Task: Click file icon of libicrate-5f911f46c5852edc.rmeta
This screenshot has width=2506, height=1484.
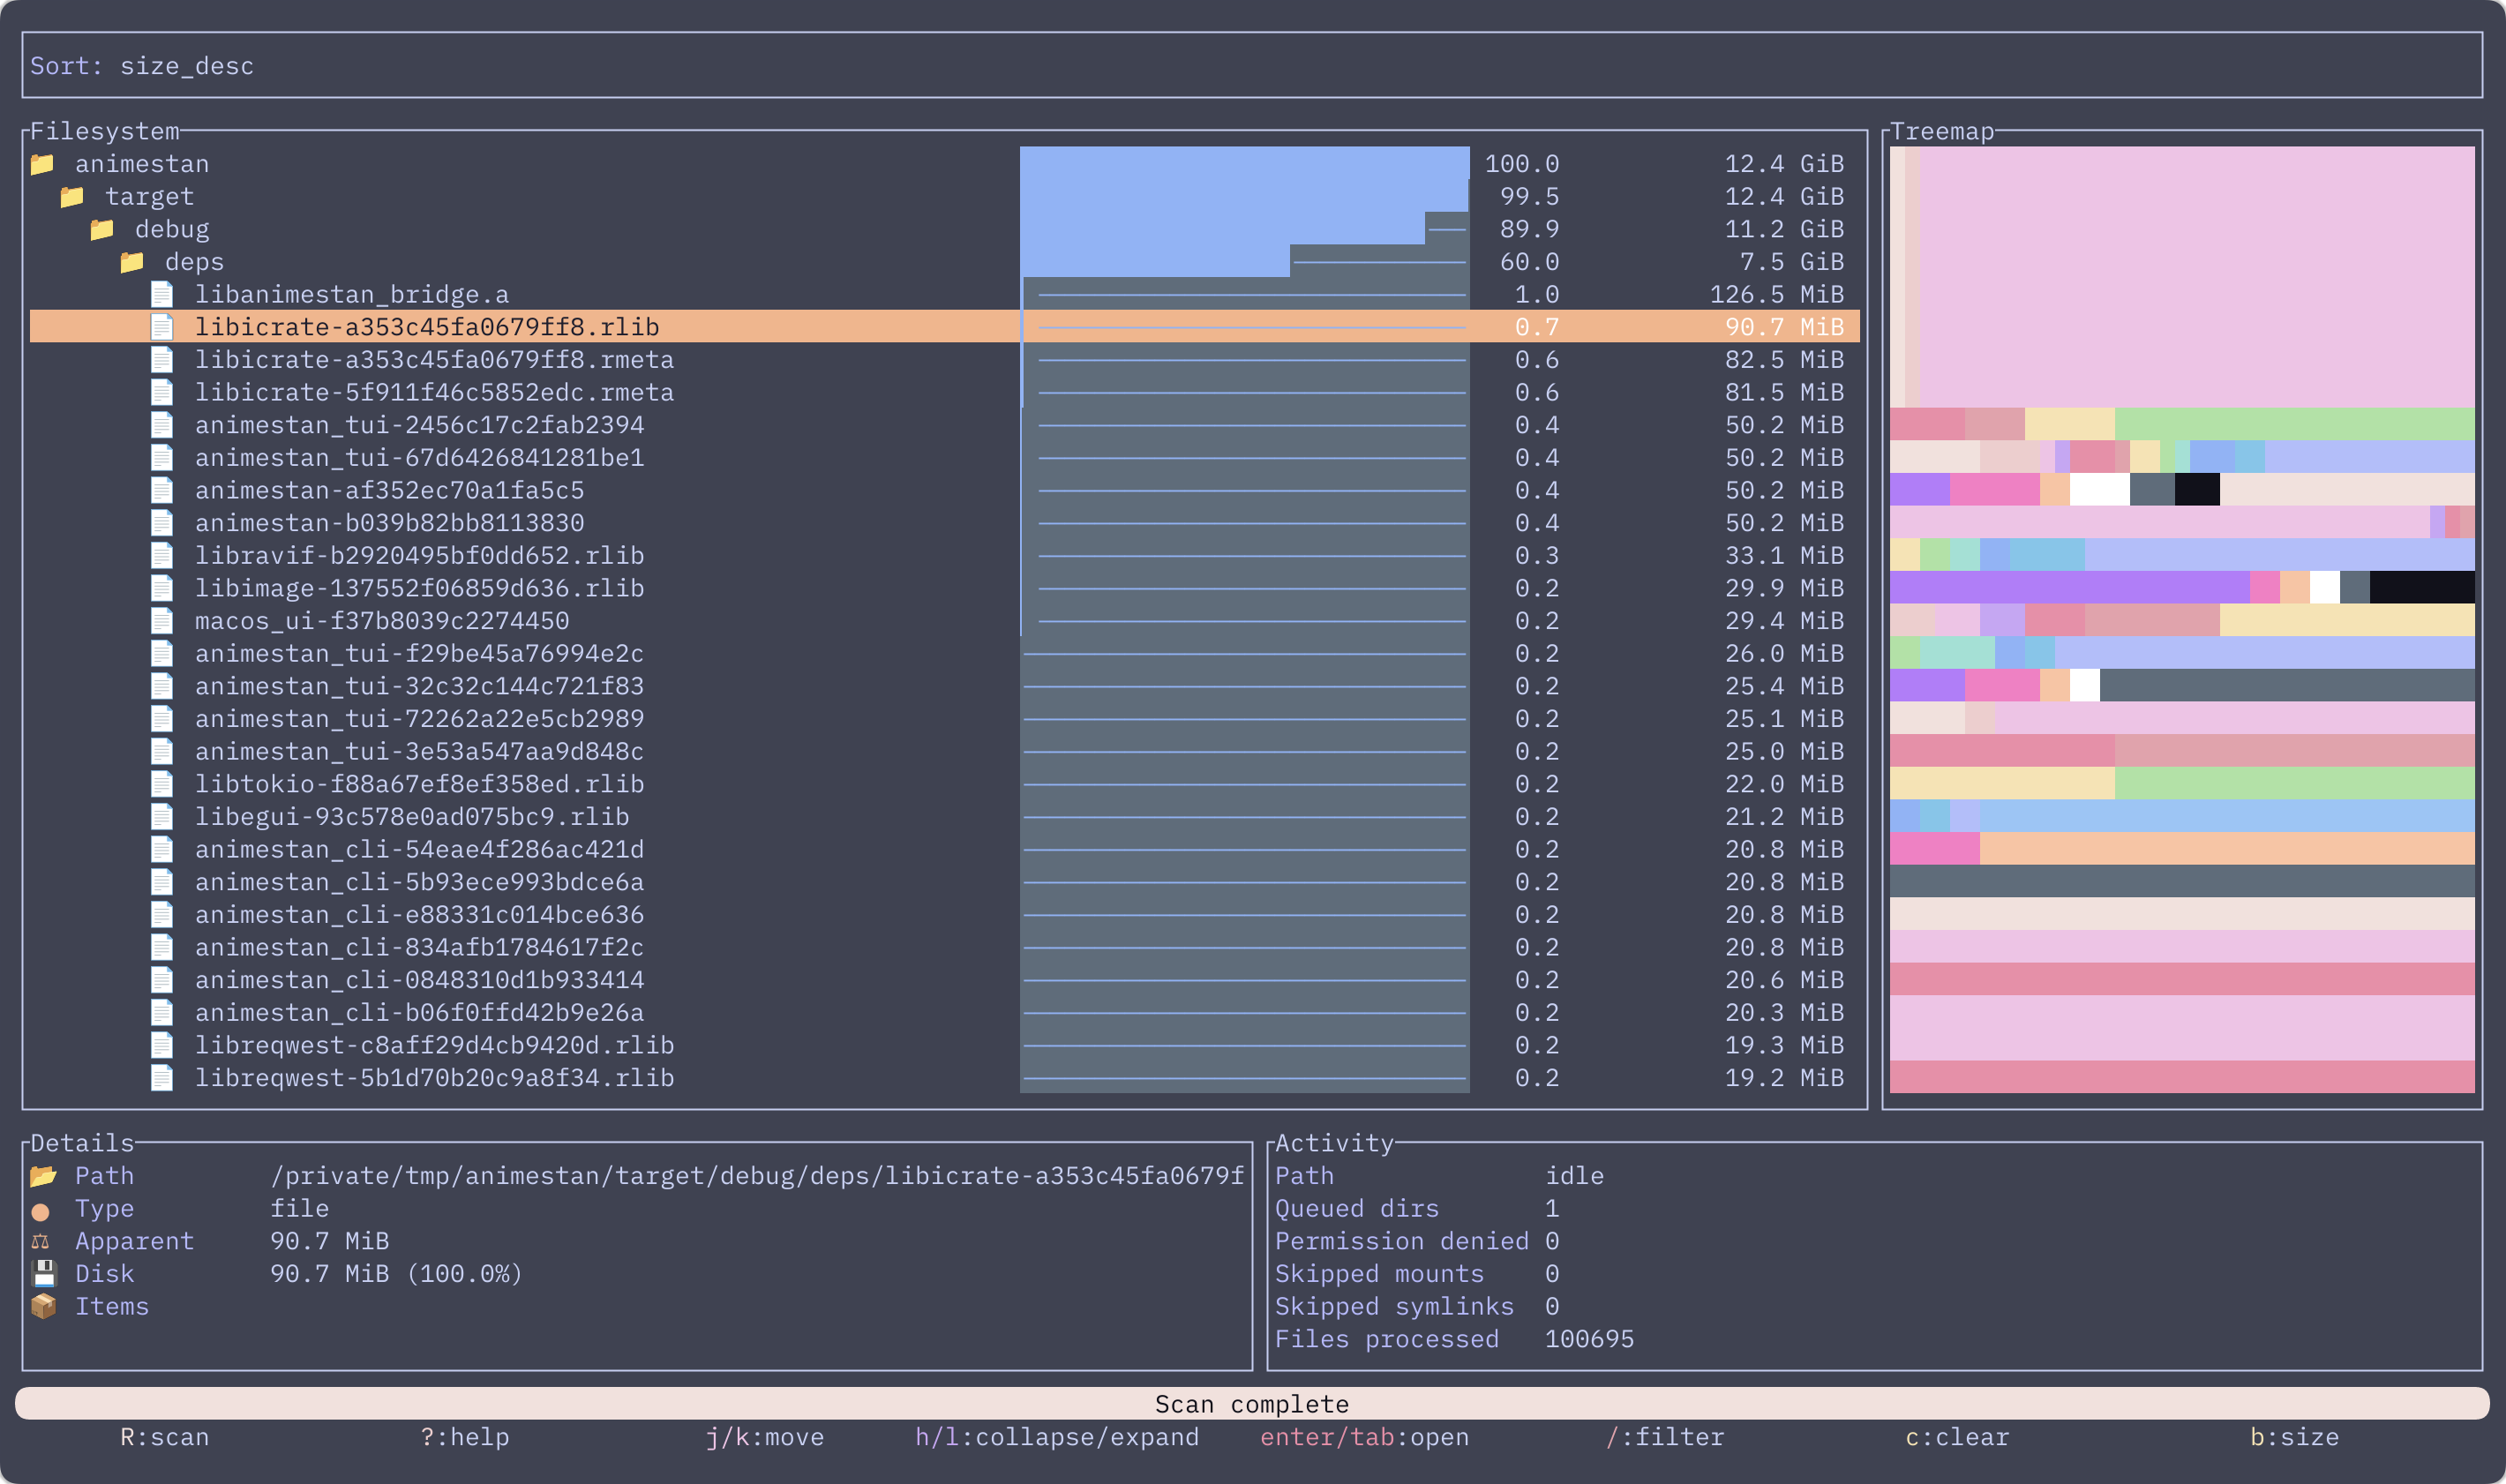Action: pyautogui.click(x=162, y=393)
